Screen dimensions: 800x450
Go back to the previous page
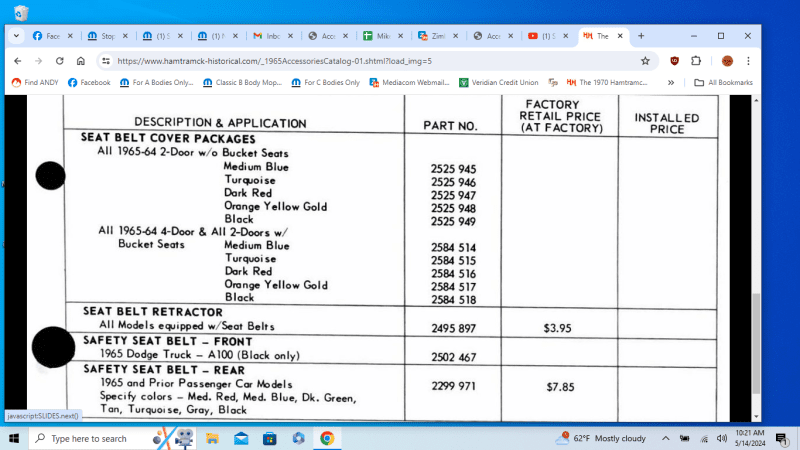tap(18, 61)
